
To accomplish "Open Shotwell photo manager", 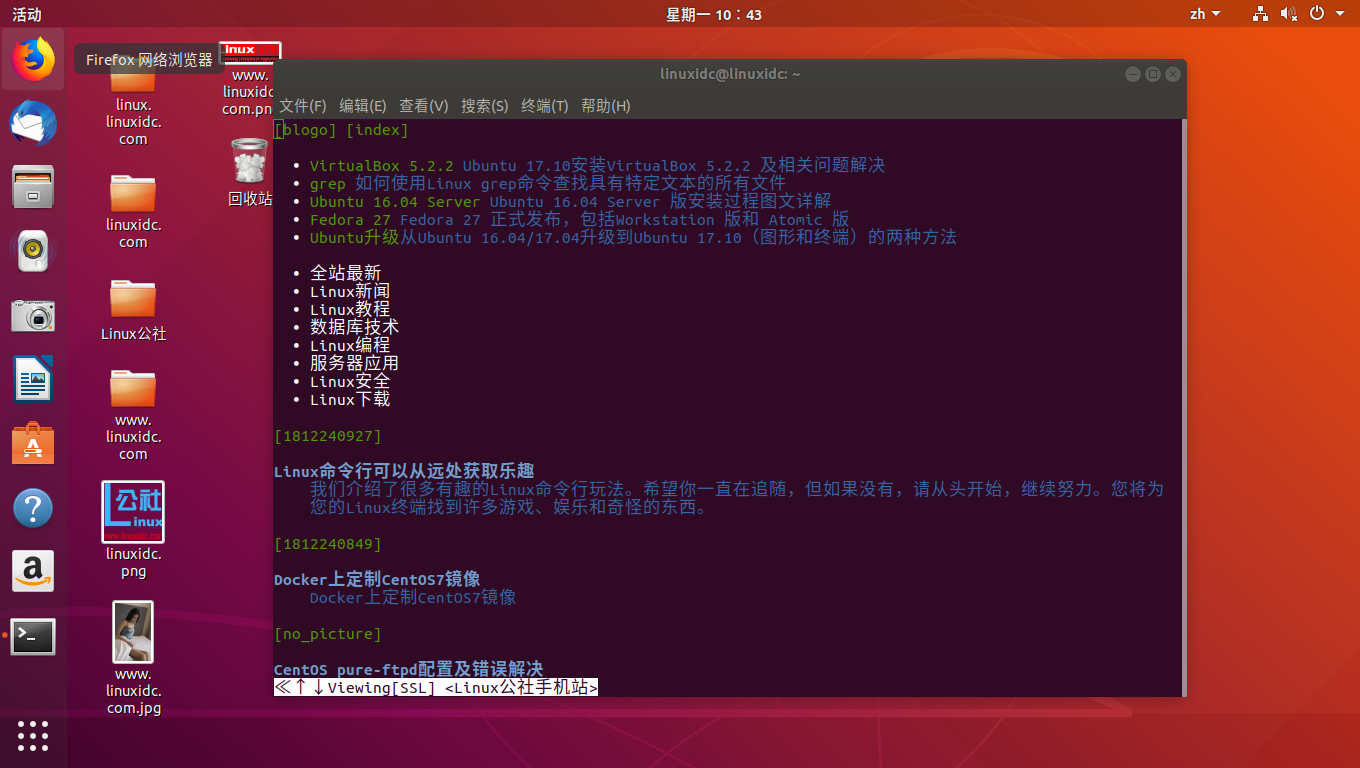I will pos(33,315).
